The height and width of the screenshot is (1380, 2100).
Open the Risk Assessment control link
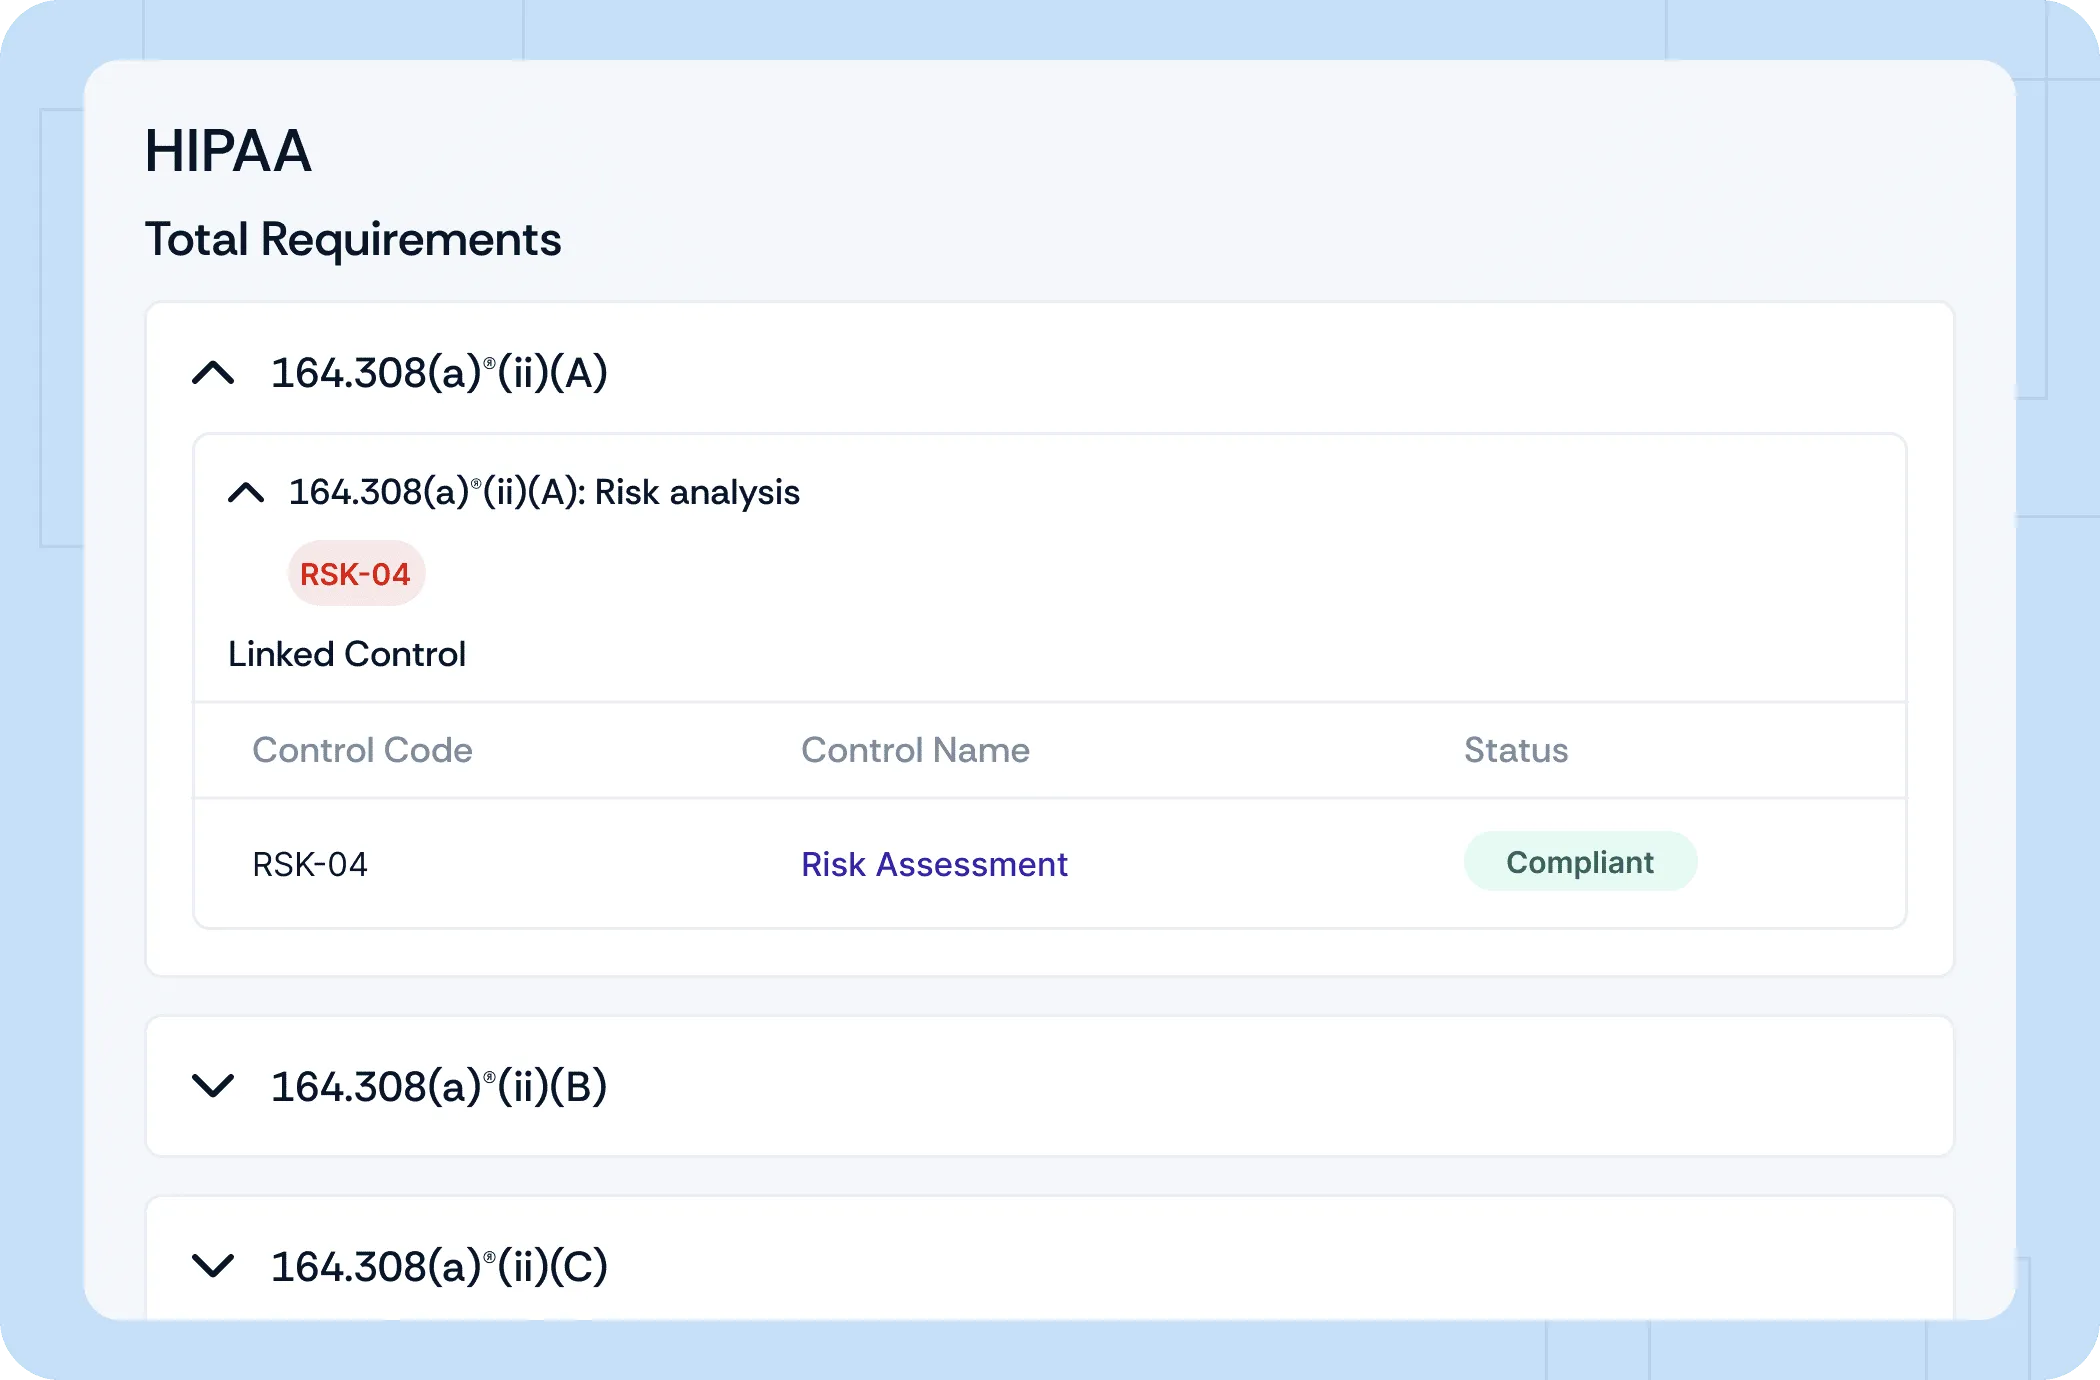pos(934,864)
